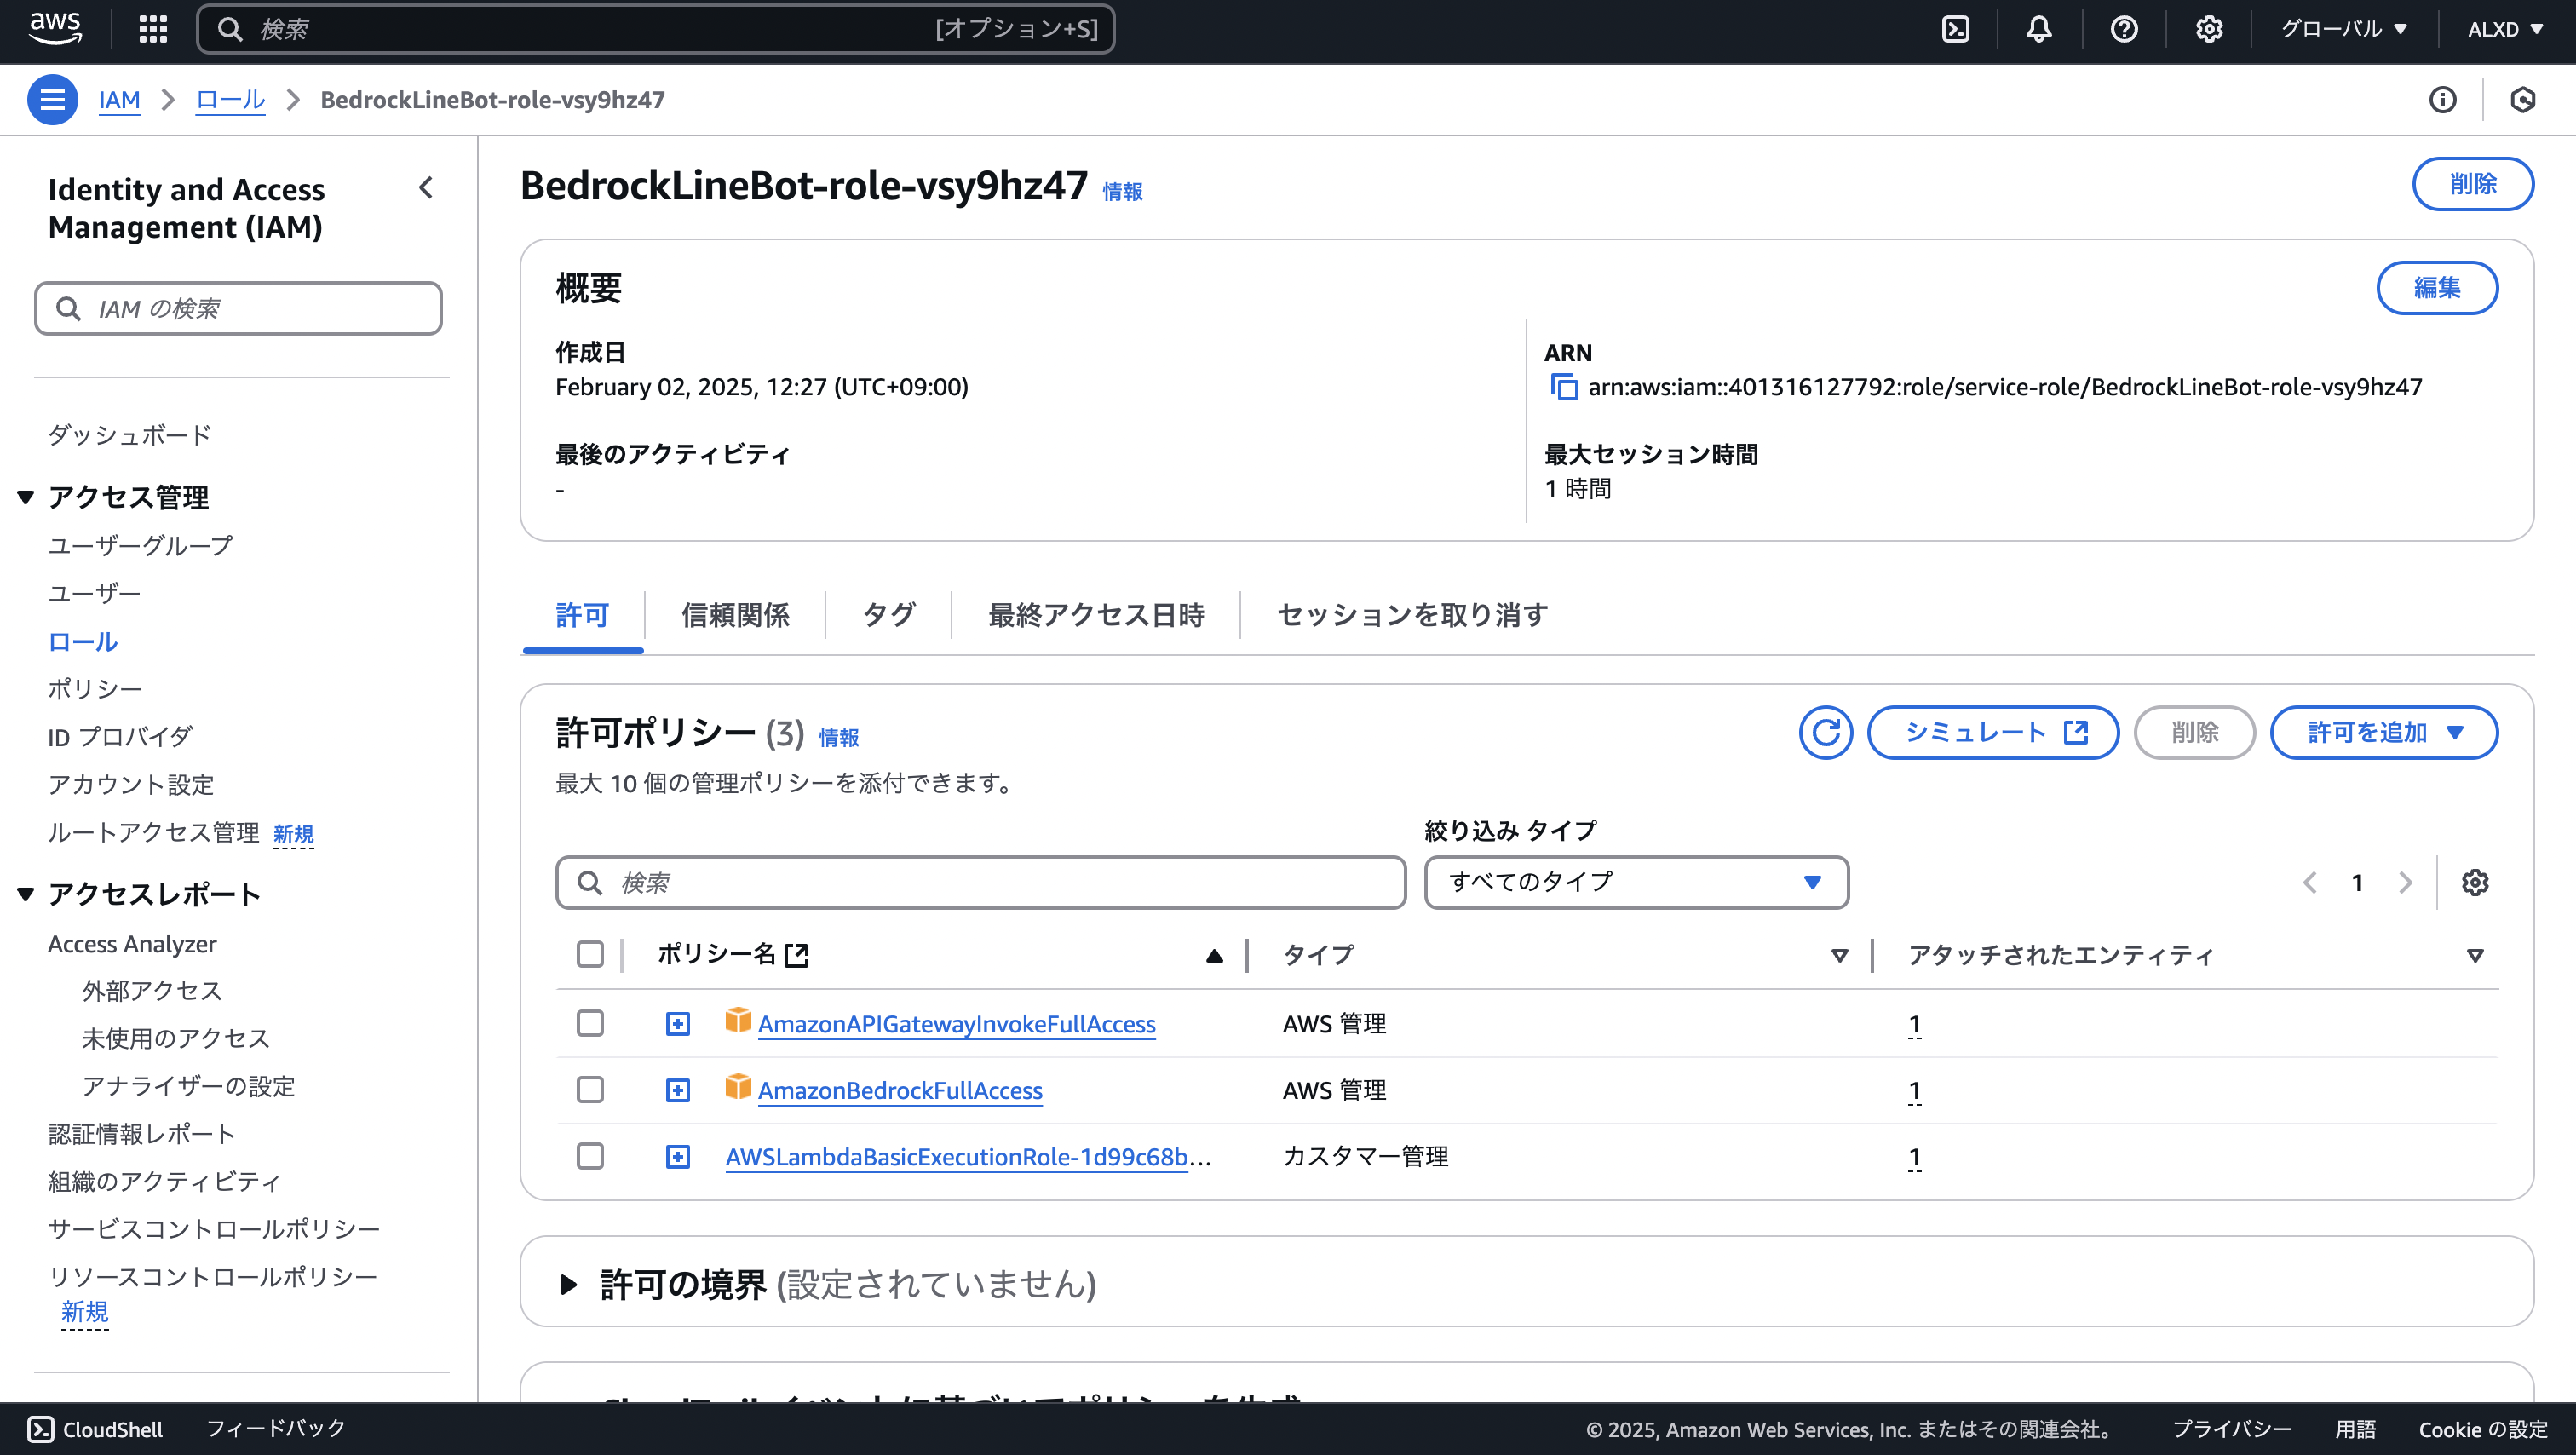Open the タグ tab

888,615
